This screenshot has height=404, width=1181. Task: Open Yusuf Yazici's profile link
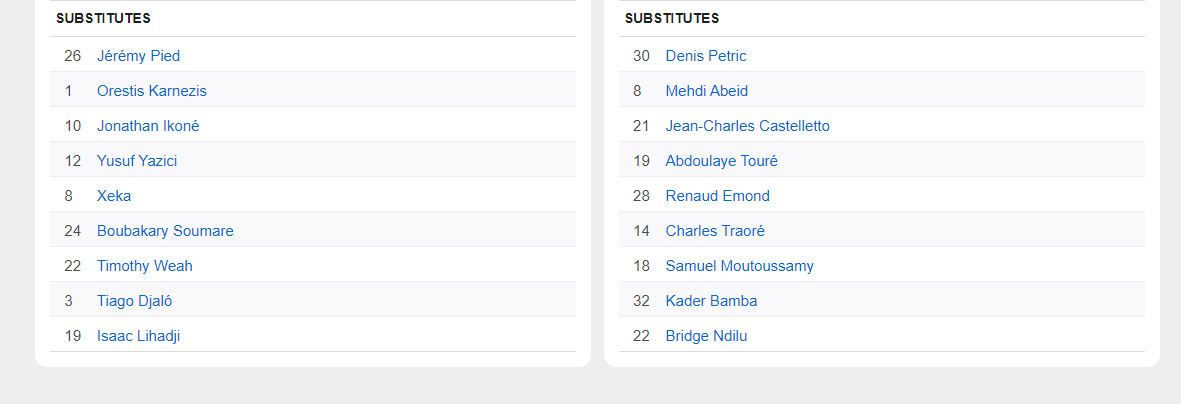click(137, 161)
